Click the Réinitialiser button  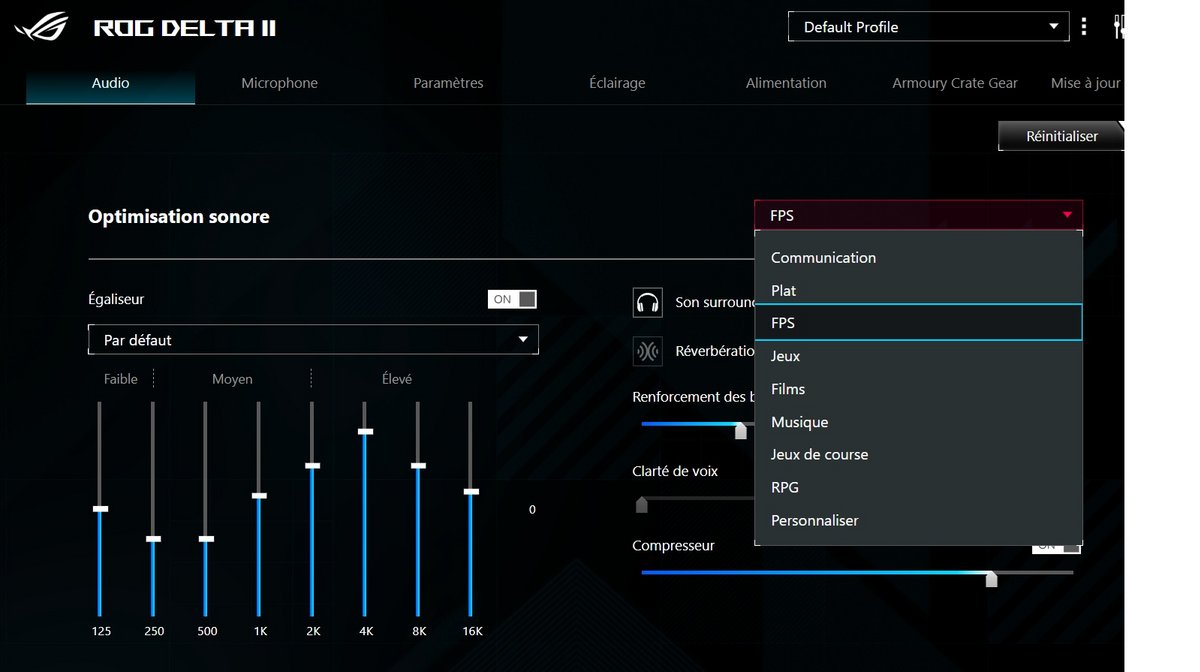[x=1061, y=136]
